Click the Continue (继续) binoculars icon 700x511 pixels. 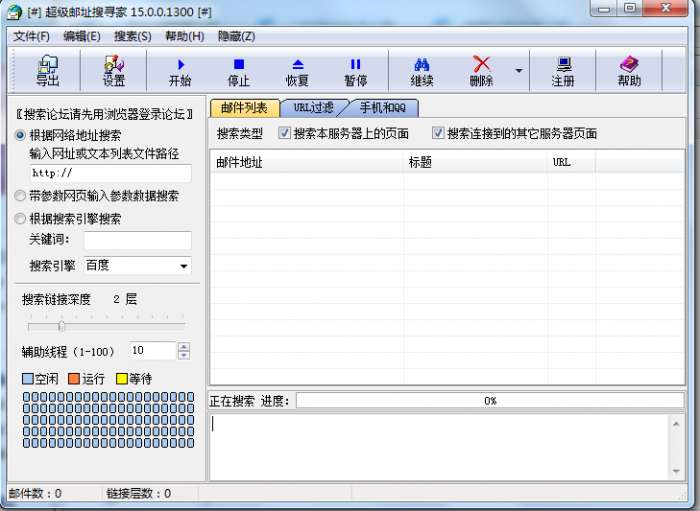click(x=422, y=72)
